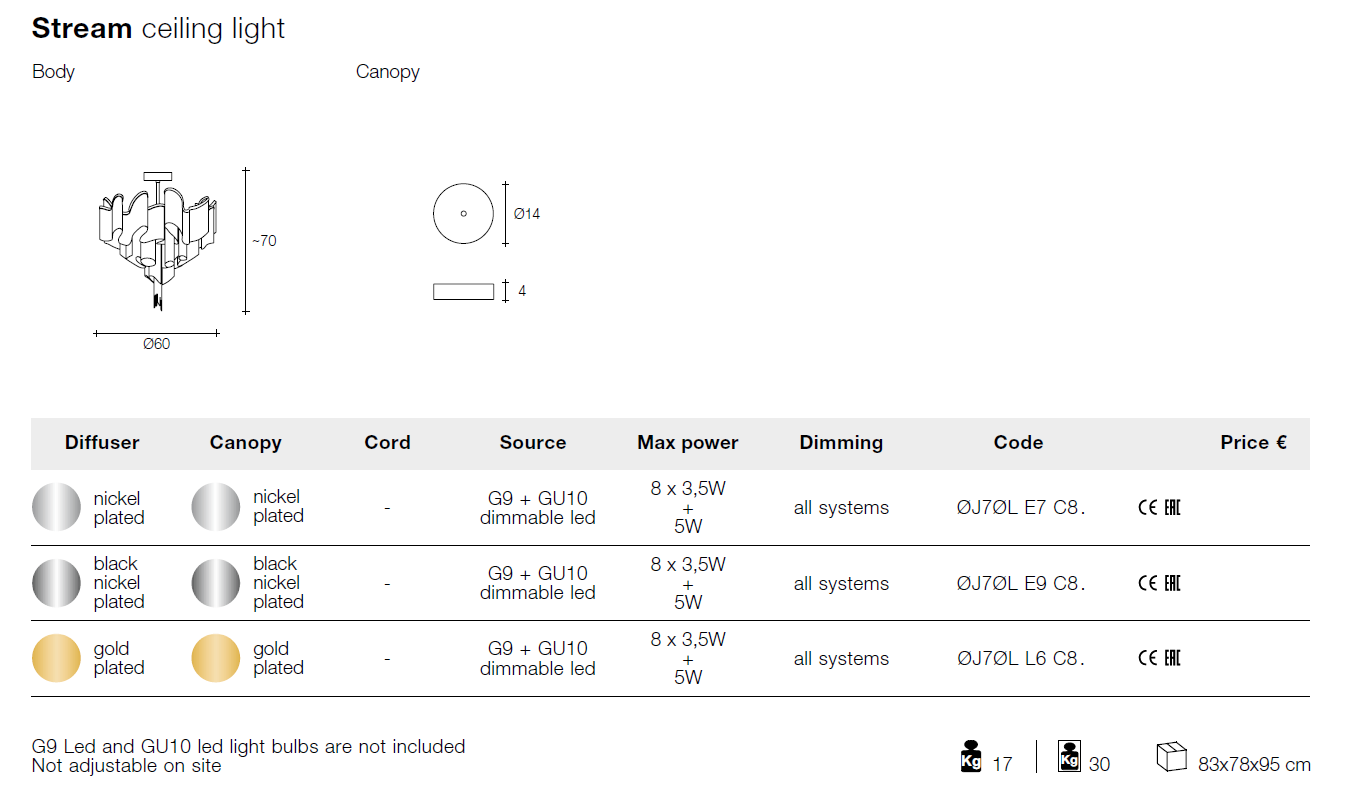Click the CE EAC mark in the E9 row

1160,583
